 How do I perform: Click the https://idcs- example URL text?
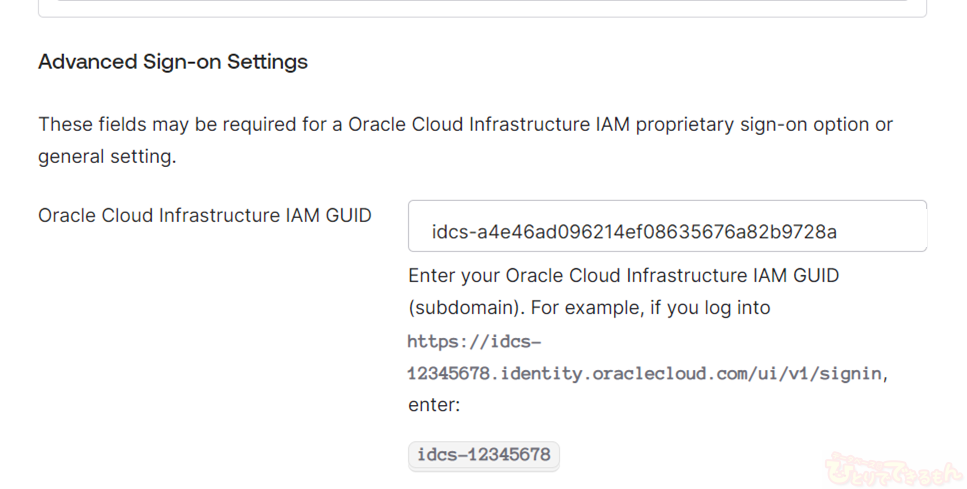(474, 341)
